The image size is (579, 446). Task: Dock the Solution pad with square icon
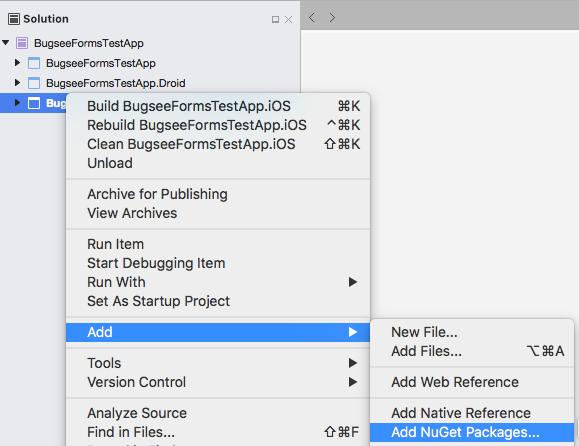(275, 19)
